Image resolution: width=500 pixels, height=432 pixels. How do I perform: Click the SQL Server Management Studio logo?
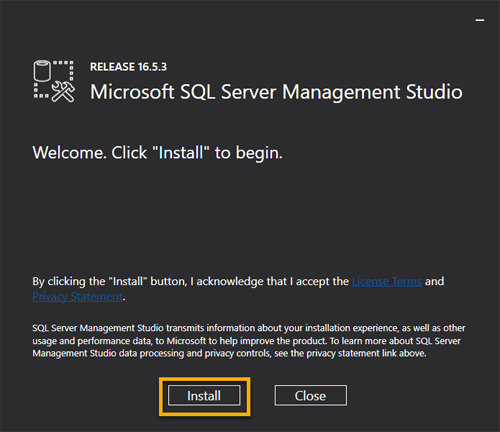point(54,81)
